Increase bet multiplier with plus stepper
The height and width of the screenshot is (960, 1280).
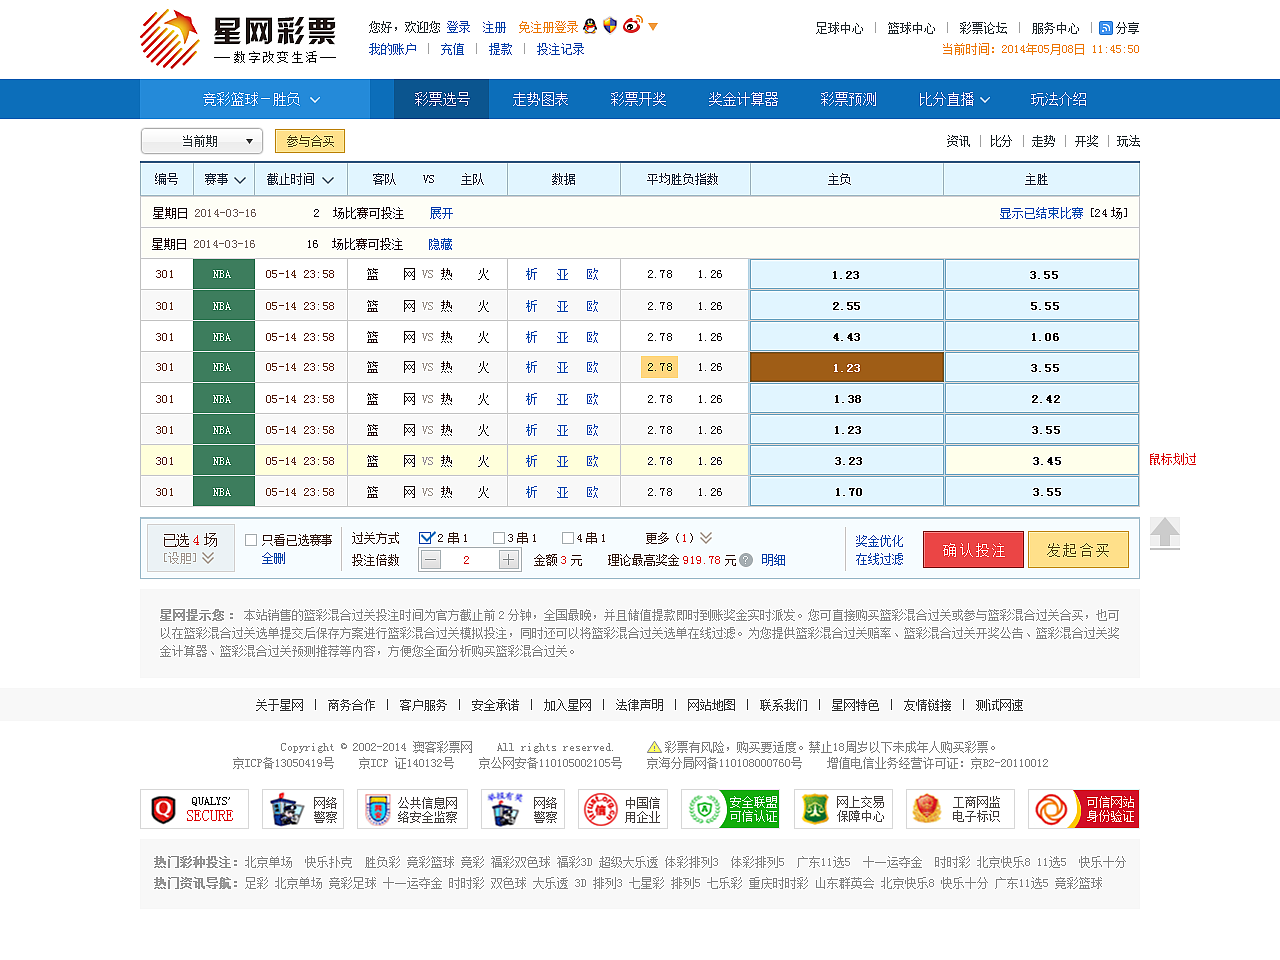pyautogui.click(x=508, y=559)
